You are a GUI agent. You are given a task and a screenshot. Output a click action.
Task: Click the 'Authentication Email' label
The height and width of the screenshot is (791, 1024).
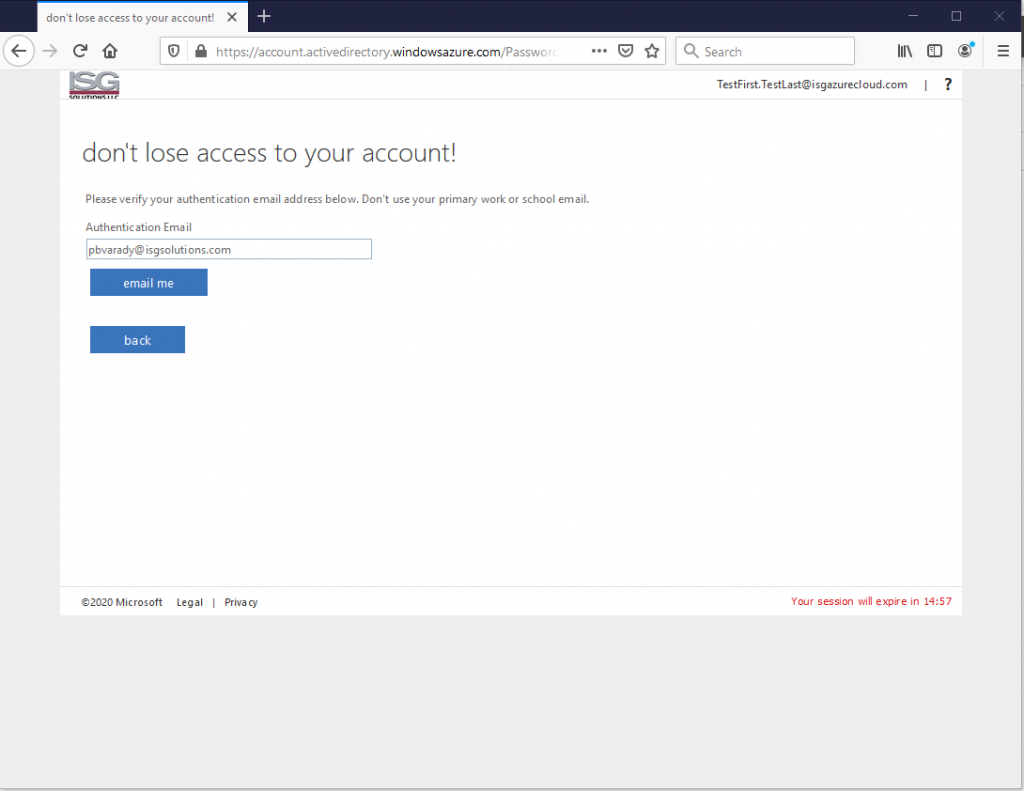coord(138,227)
